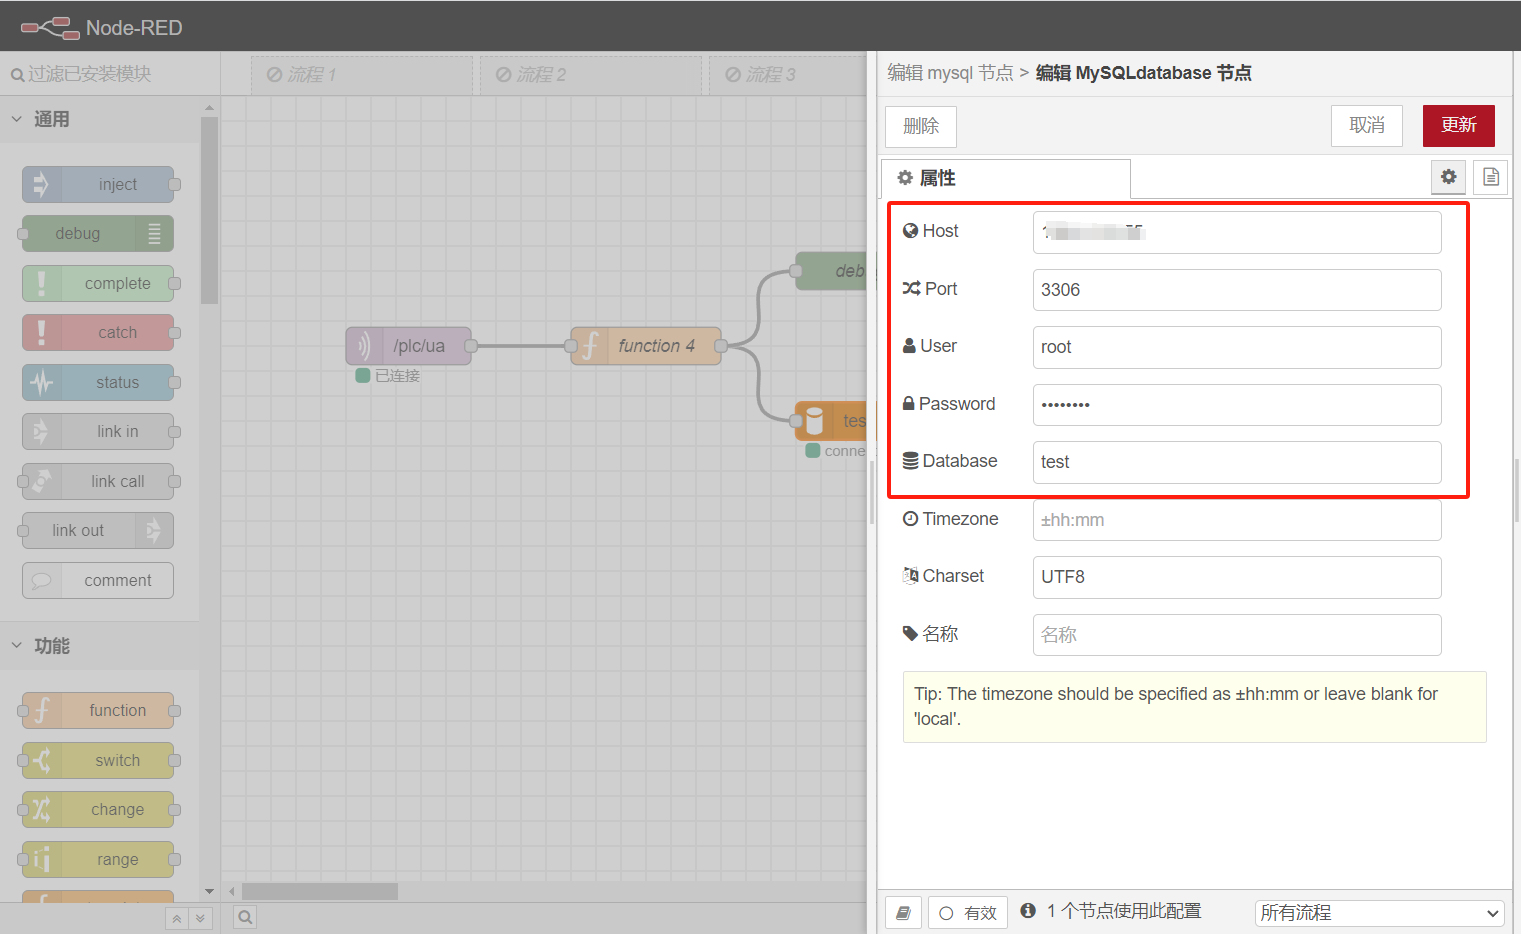Focus the Timezone input field
Viewport: 1521px width, 934px height.
click(x=1237, y=520)
